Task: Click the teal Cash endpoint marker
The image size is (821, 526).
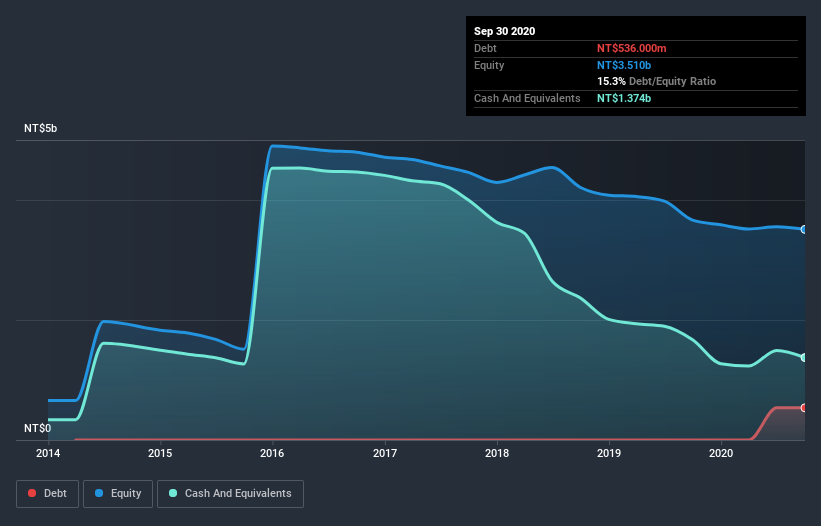Action: 804,357
